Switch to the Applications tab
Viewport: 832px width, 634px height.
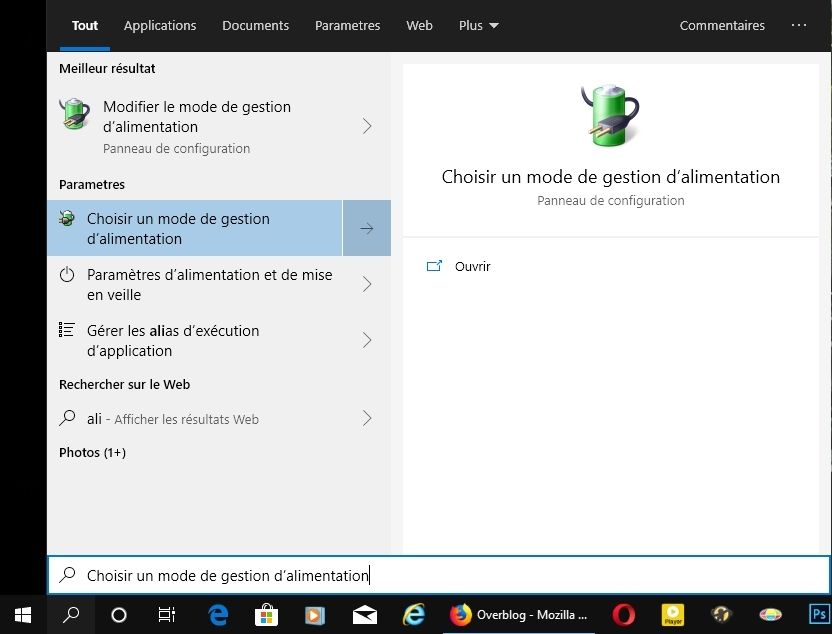click(x=160, y=25)
